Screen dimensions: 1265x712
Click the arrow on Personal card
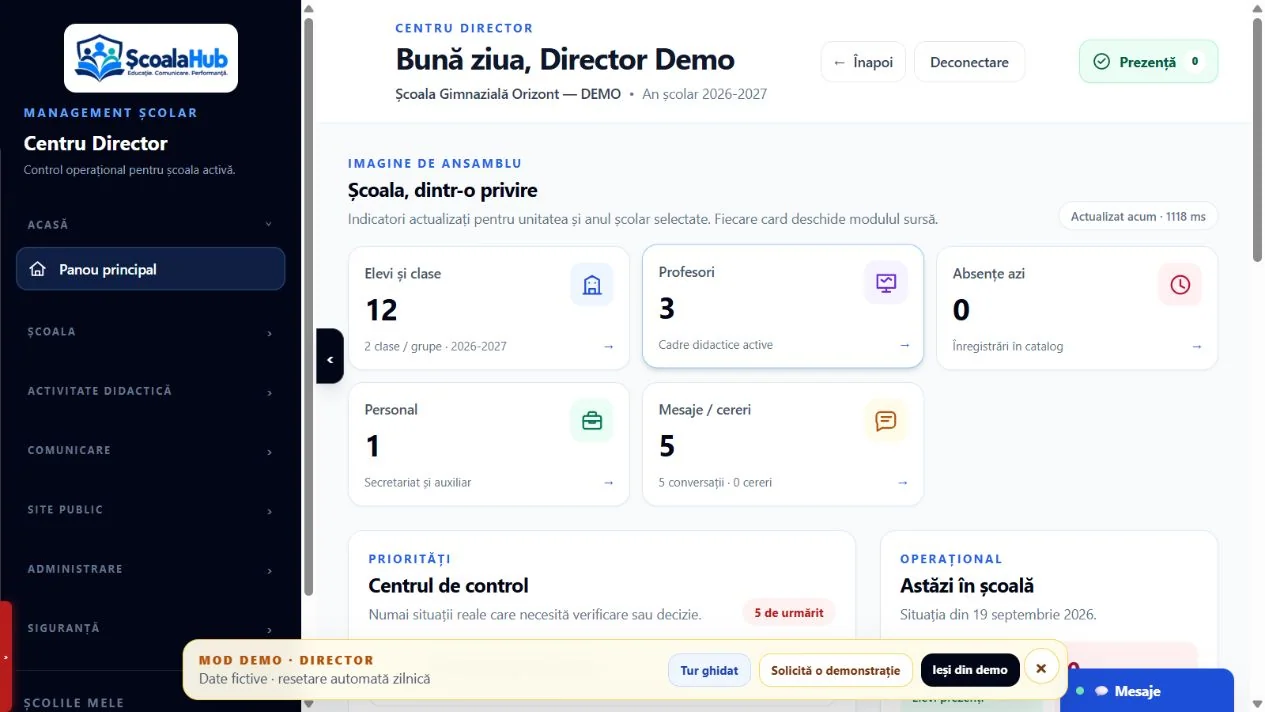coord(608,482)
